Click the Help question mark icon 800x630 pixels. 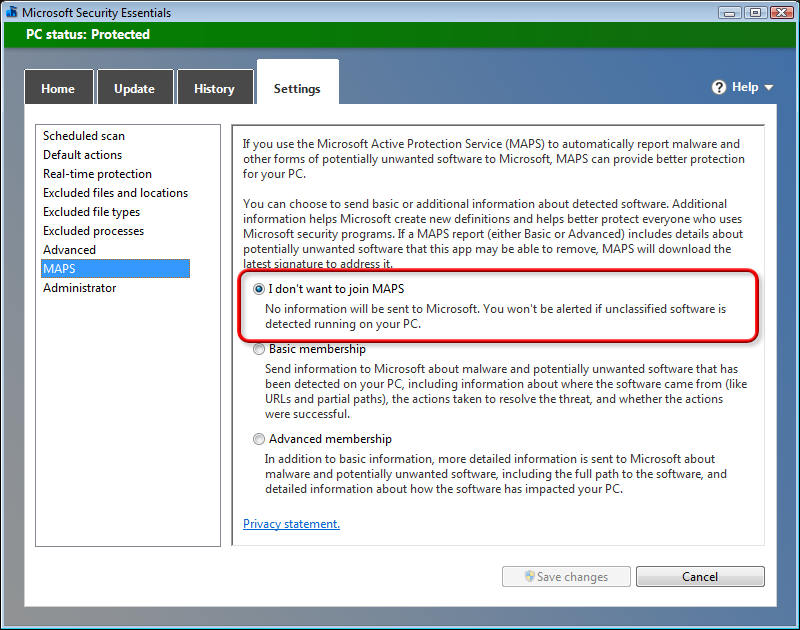point(719,88)
